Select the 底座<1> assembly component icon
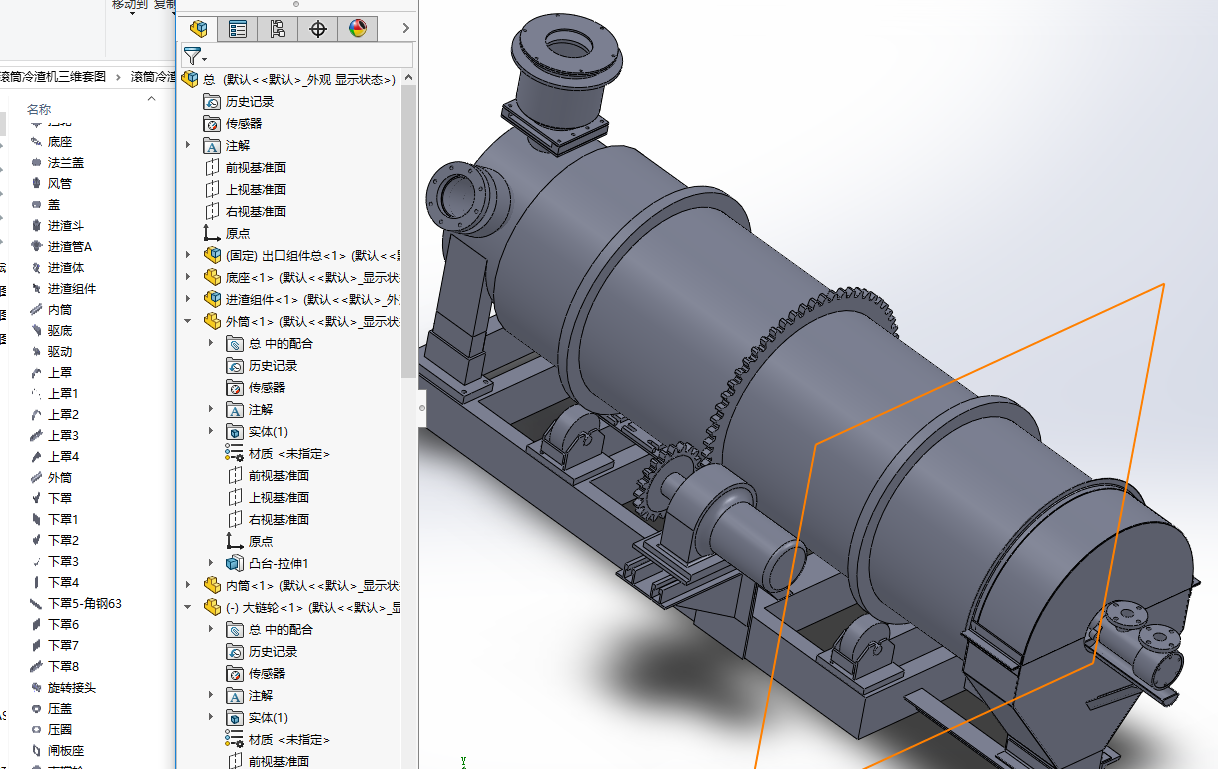1218x769 pixels. [x=212, y=277]
